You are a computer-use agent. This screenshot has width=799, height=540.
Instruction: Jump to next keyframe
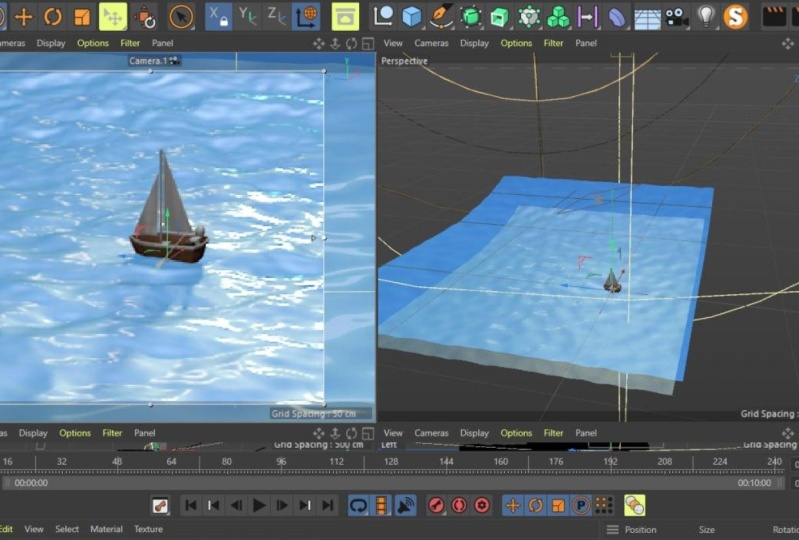(305, 505)
